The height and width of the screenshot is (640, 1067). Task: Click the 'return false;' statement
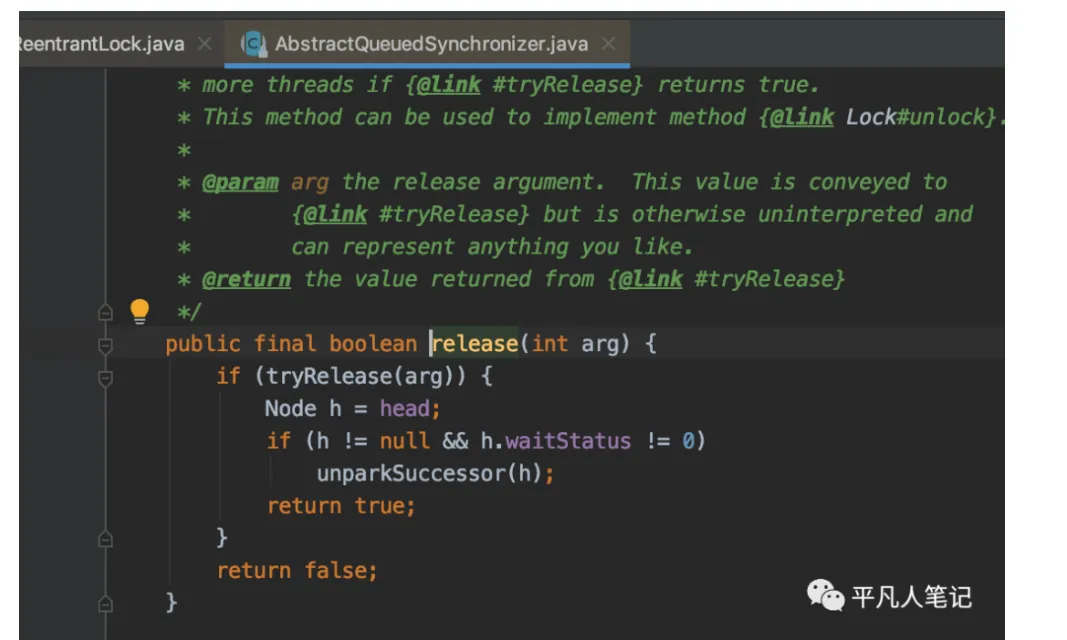[297, 571]
